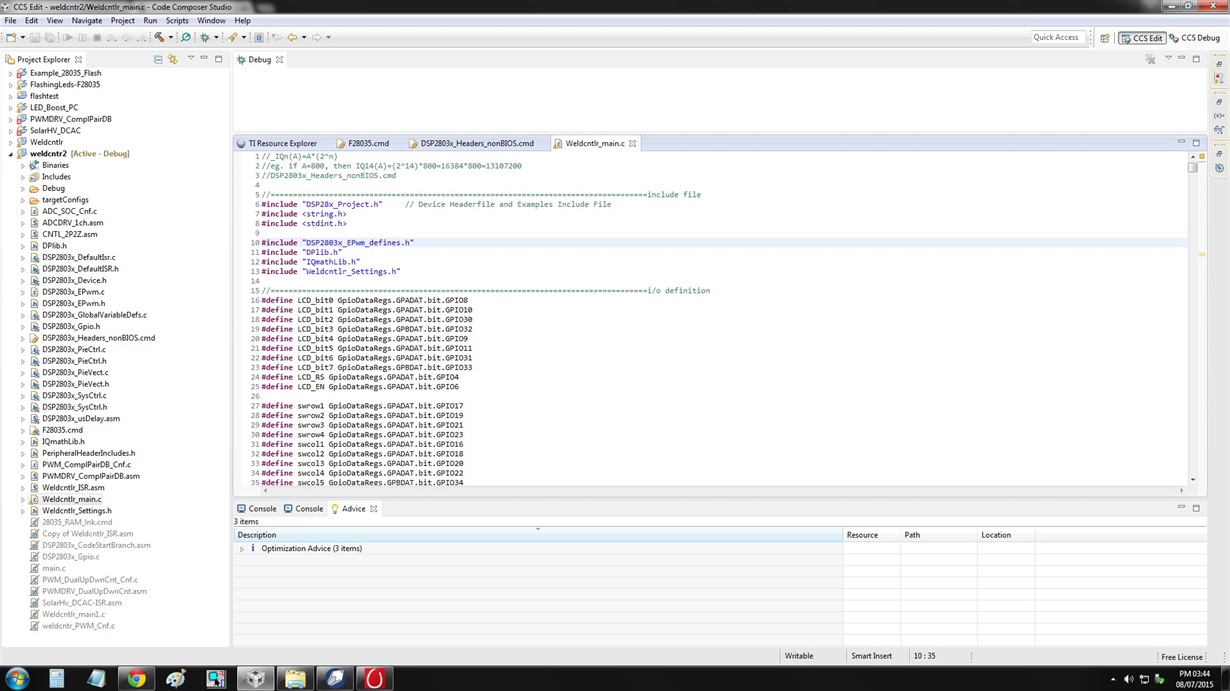This screenshot has width=1230, height=691.
Task: Collapse All in Project Explorer toolbar
Action: tap(158, 58)
